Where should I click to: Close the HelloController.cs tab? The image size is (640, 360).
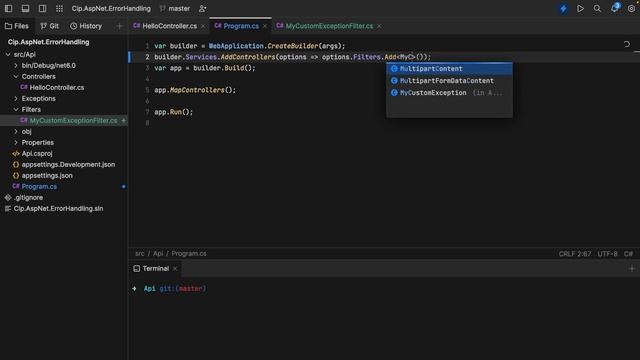pyautogui.click(x=203, y=26)
